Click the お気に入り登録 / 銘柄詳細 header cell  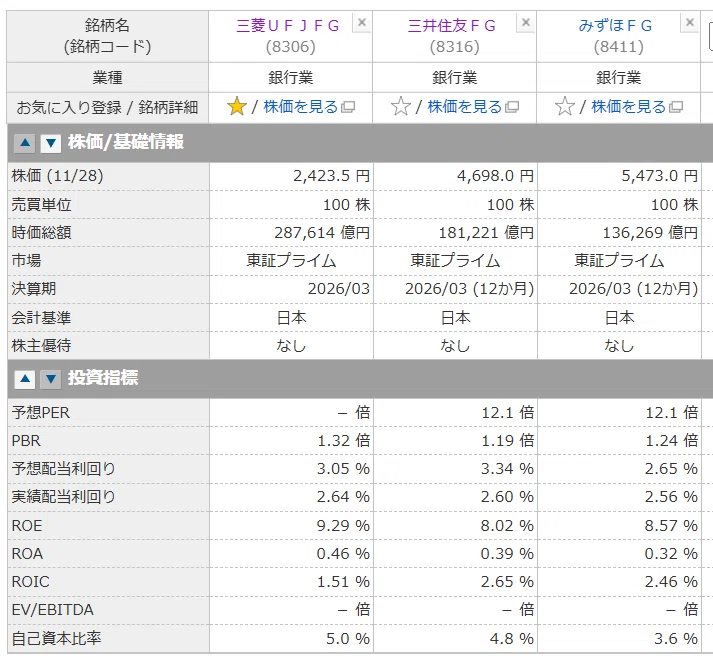coord(107,108)
